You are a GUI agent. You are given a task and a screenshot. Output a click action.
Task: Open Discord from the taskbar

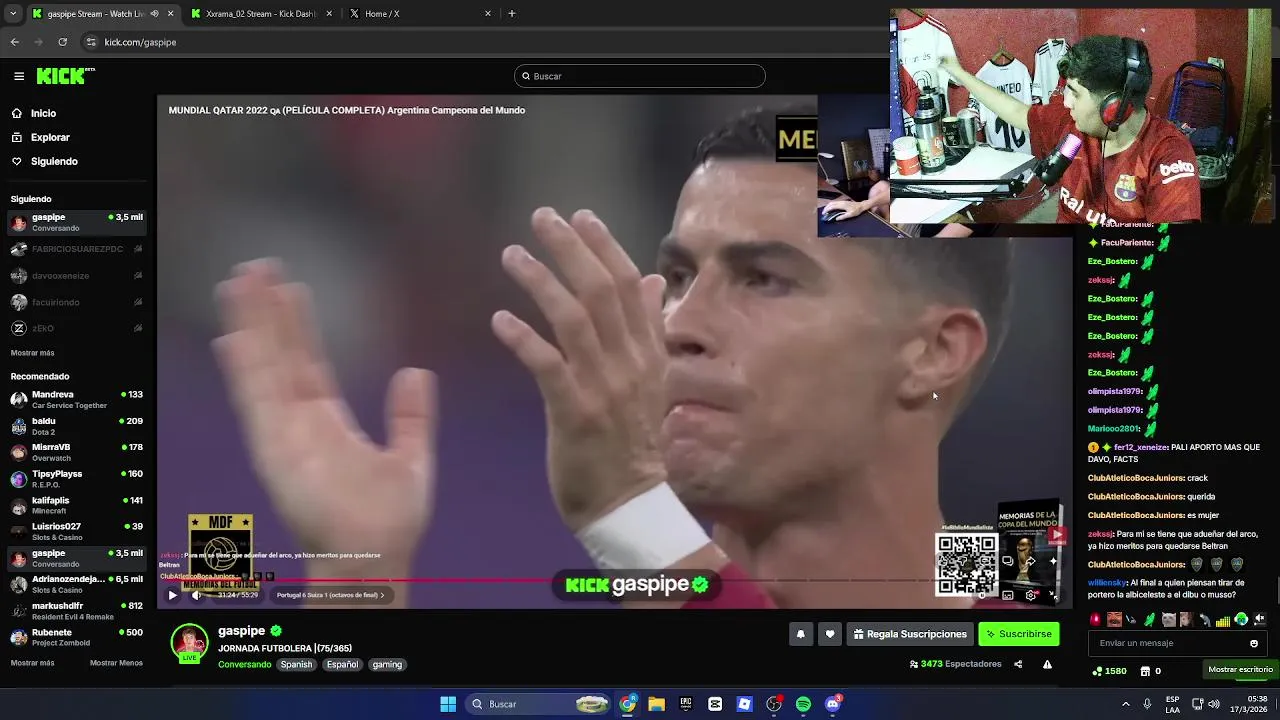click(x=833, y=704)
